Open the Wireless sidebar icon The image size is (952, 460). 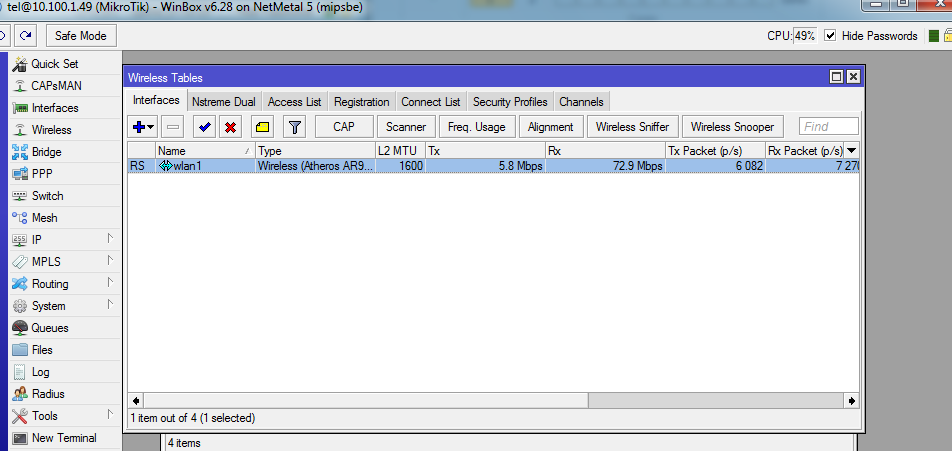coord(20,130)
